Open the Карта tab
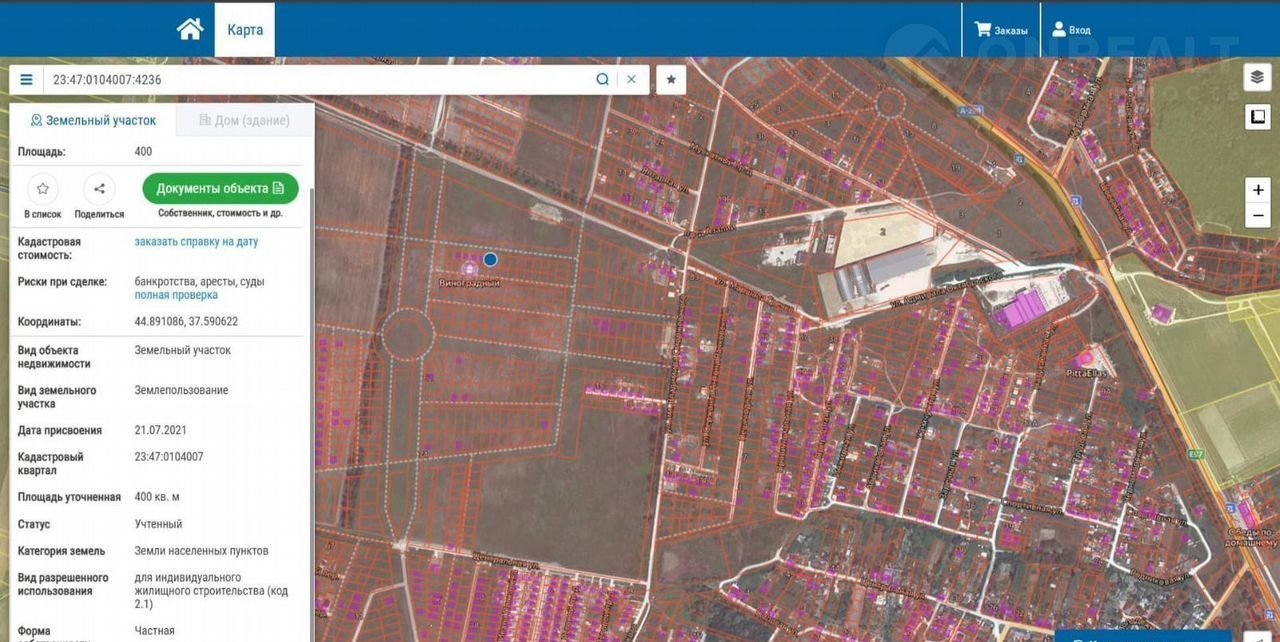 click(x=245, y=30)
